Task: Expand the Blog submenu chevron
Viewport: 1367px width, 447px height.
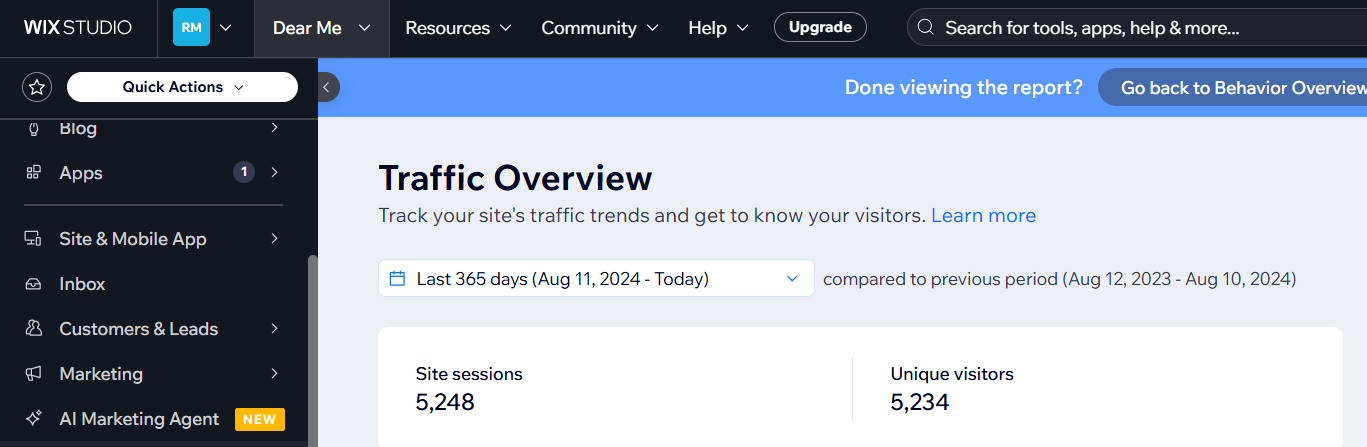Action: [x=274, y=128]
